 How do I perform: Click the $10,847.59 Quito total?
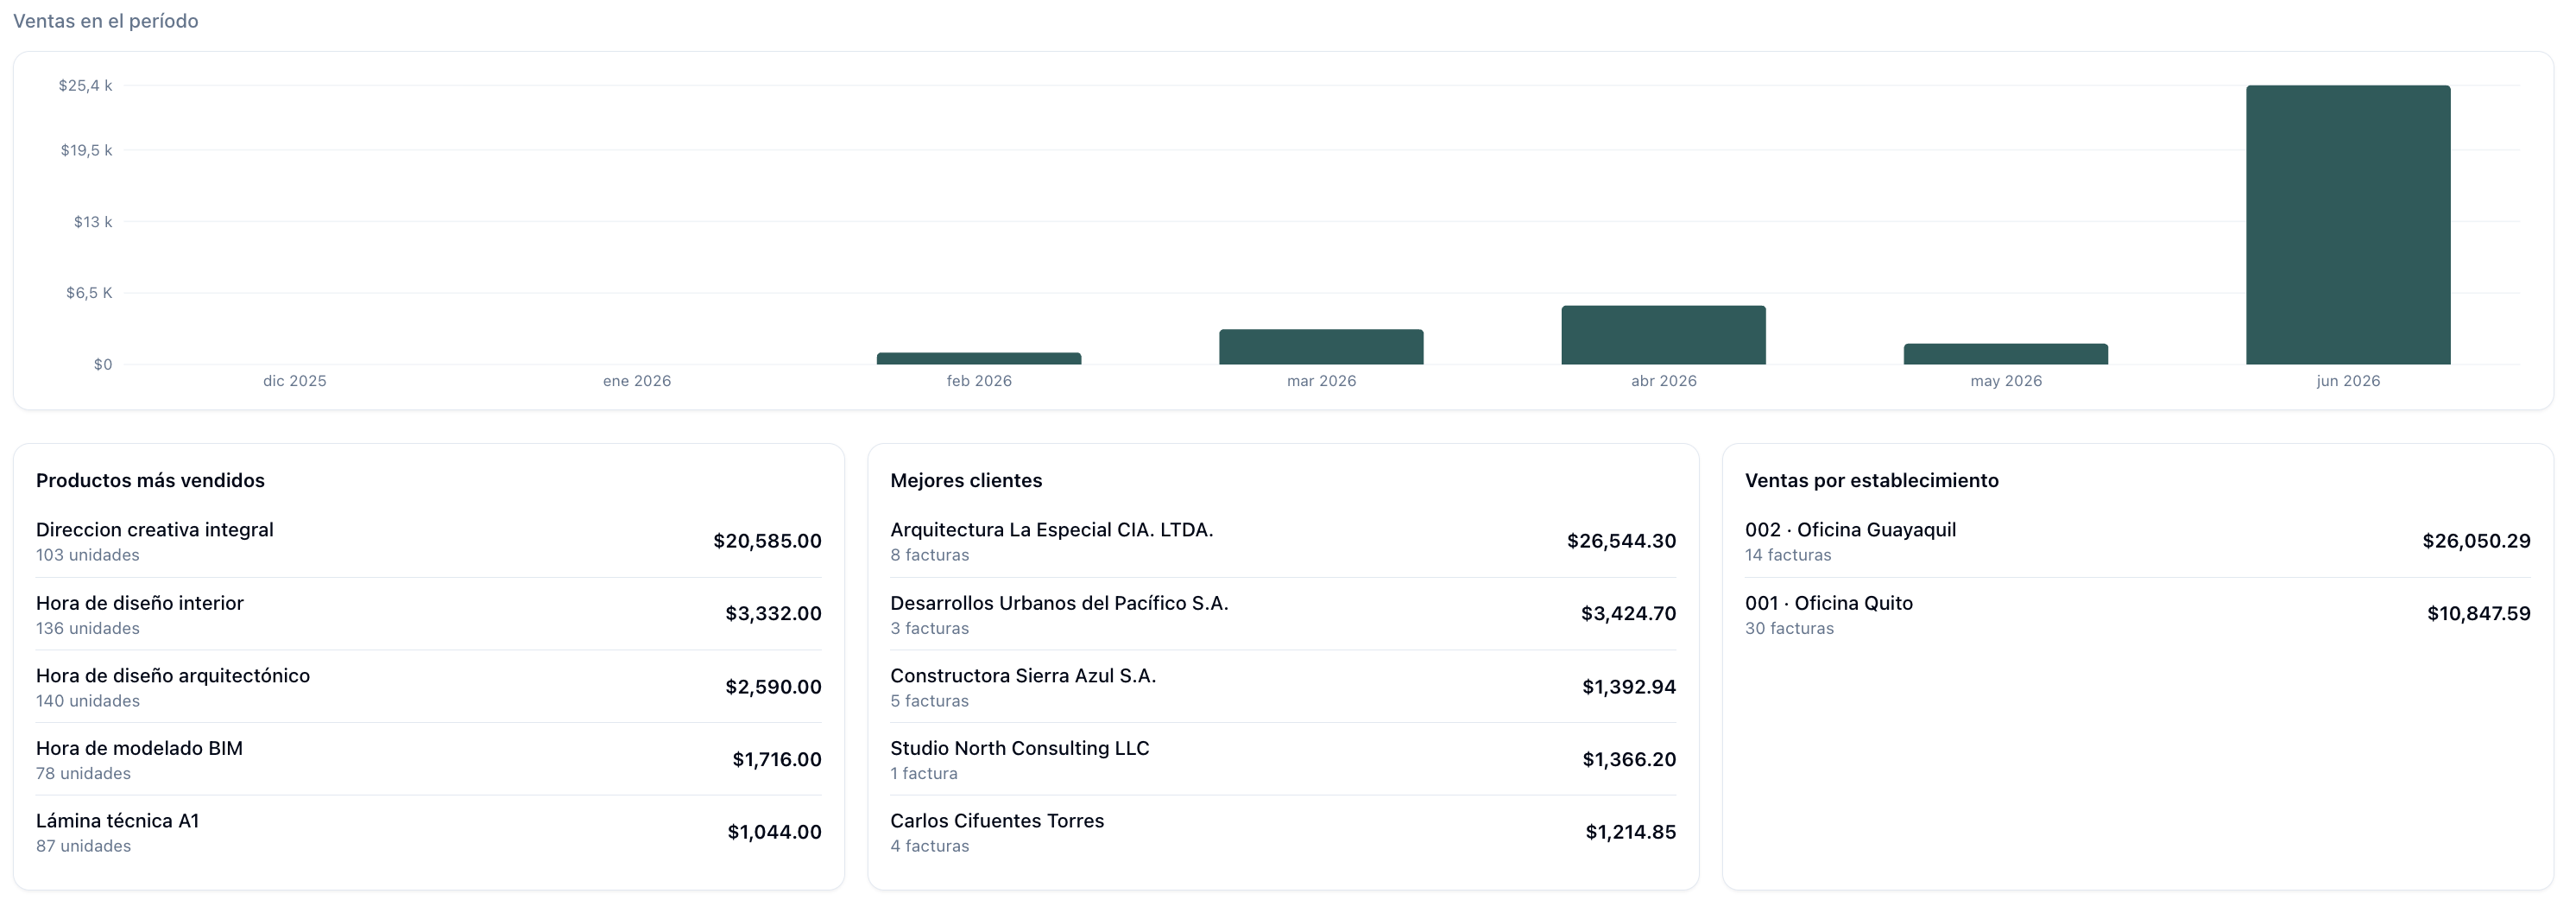tap(2479, 614)
